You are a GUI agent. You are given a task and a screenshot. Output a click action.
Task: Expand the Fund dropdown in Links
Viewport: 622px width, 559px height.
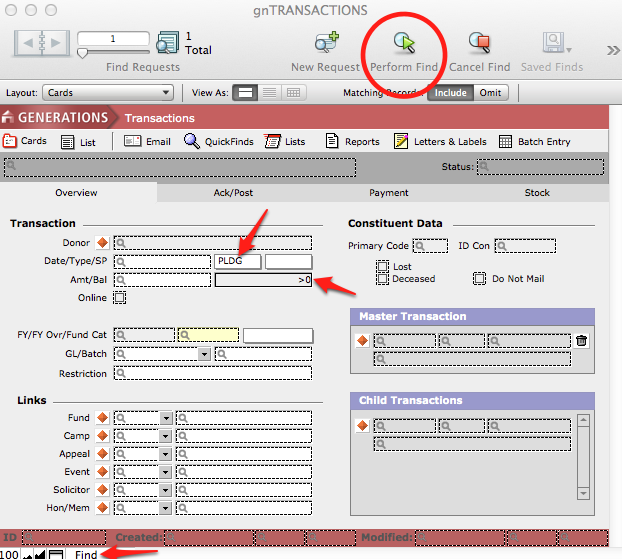(x=165, y=418)
